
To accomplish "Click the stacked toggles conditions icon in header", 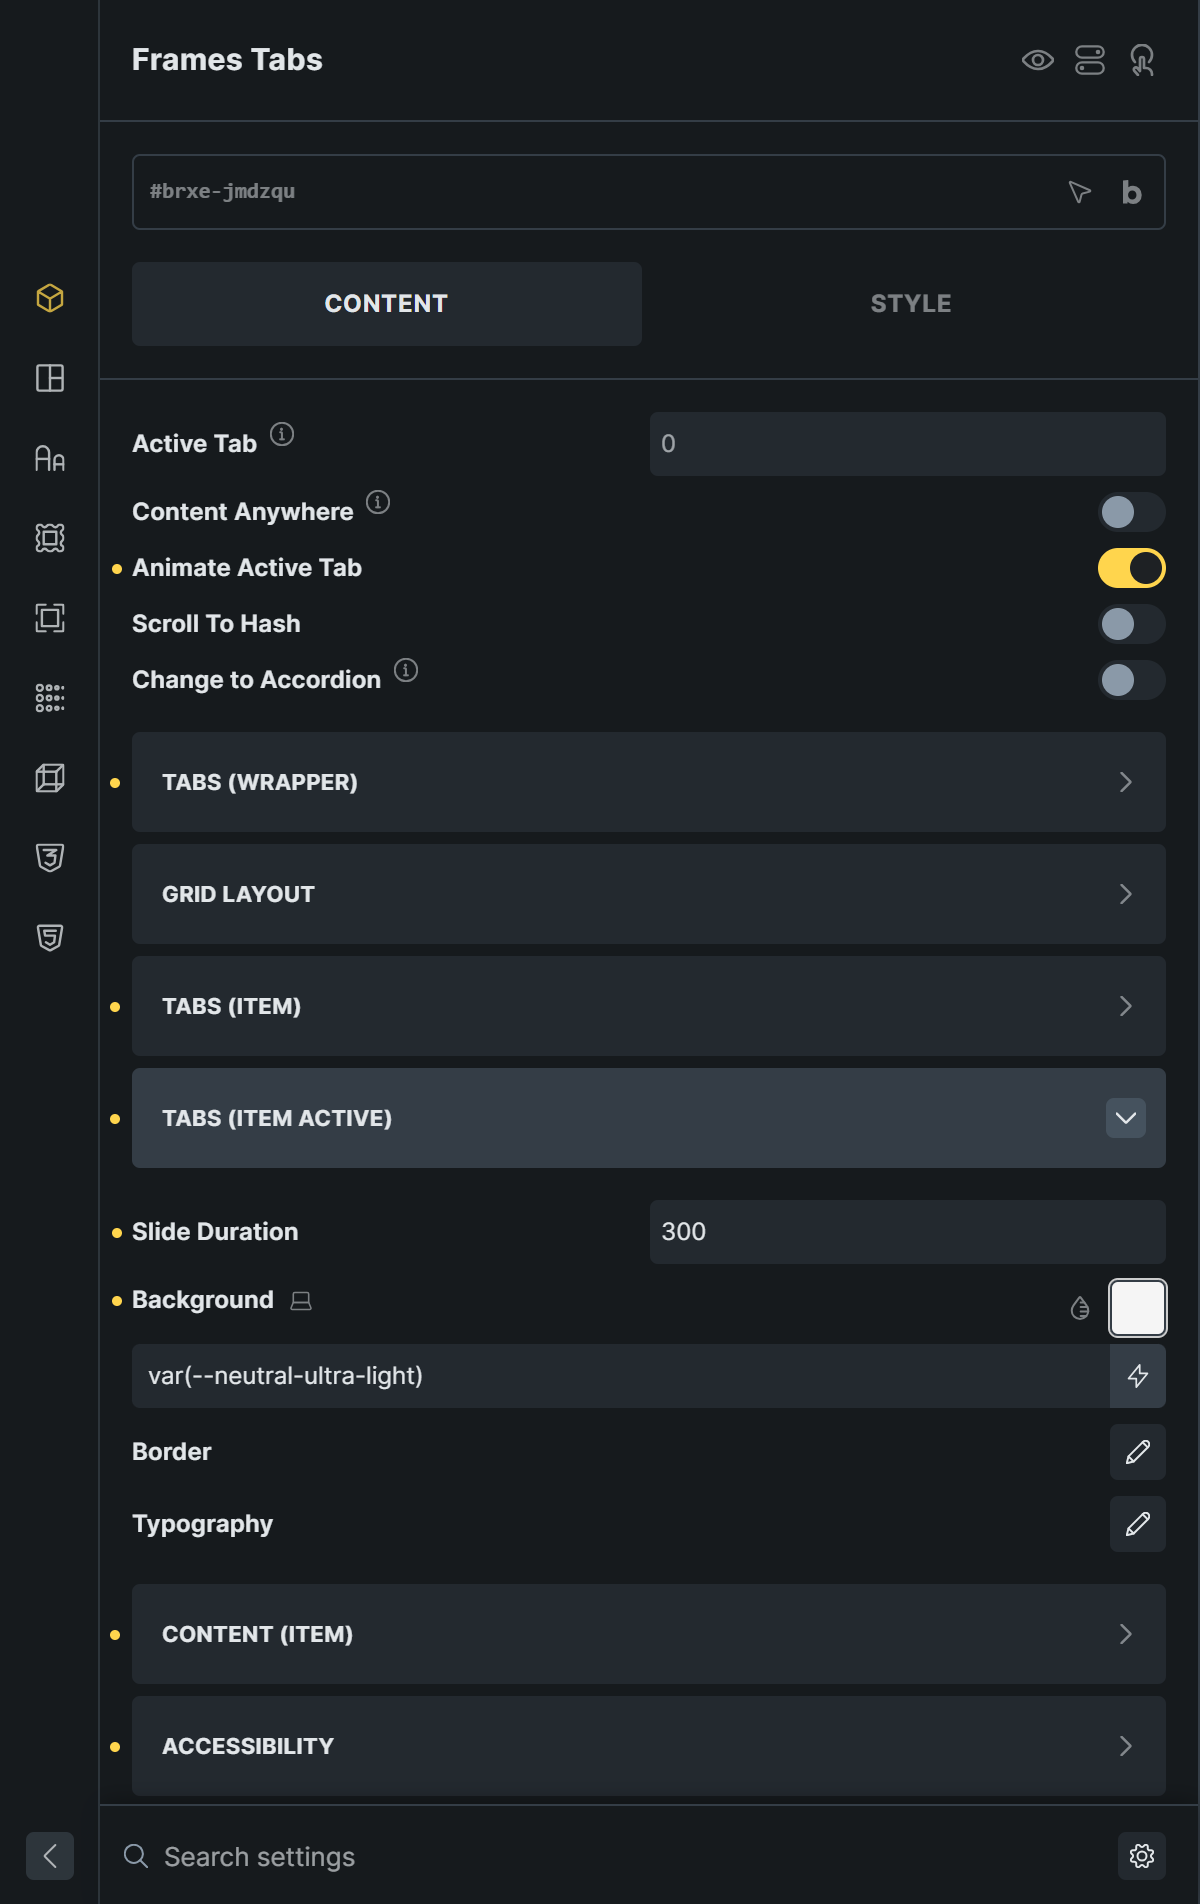I will (x=1090, y=60).
